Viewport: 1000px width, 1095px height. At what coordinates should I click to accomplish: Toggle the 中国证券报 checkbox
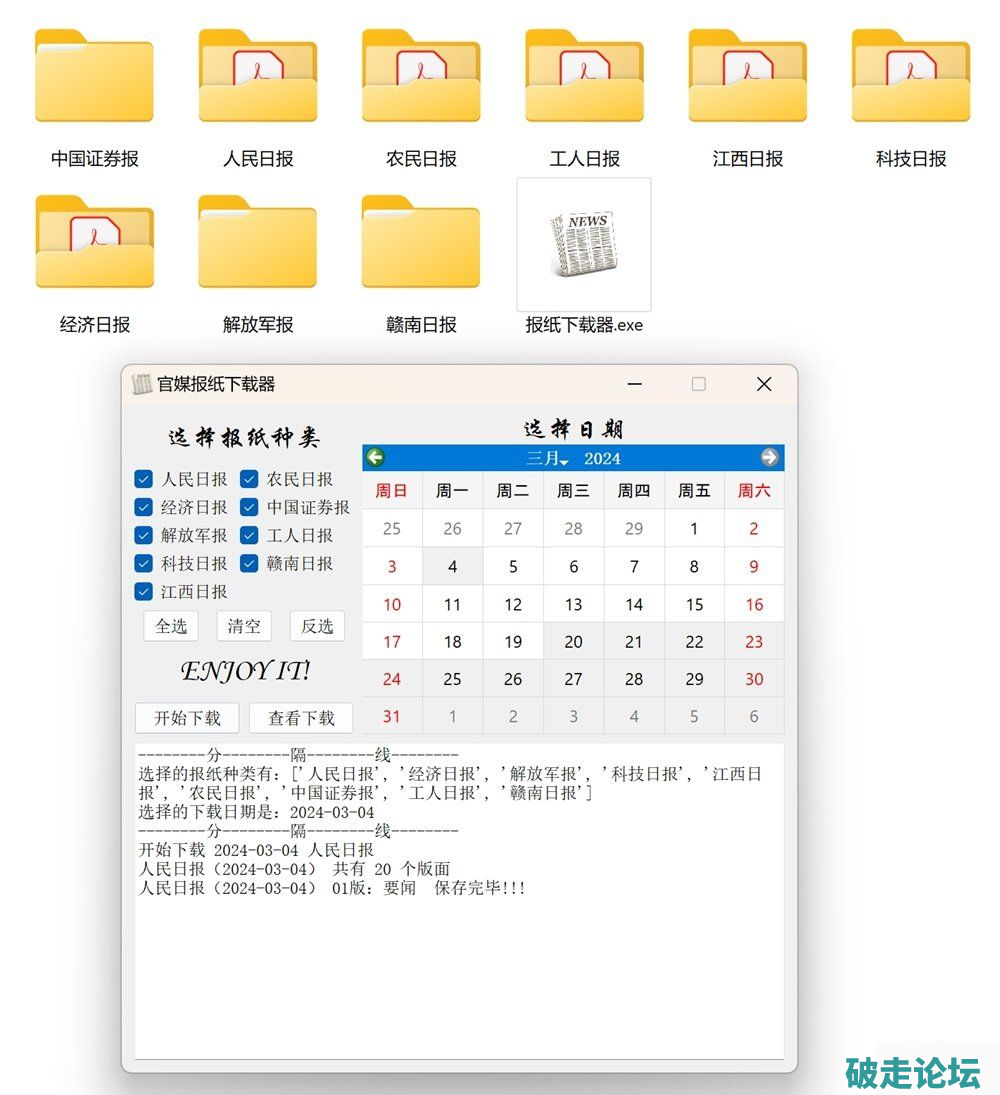click(x=249, y=507)
